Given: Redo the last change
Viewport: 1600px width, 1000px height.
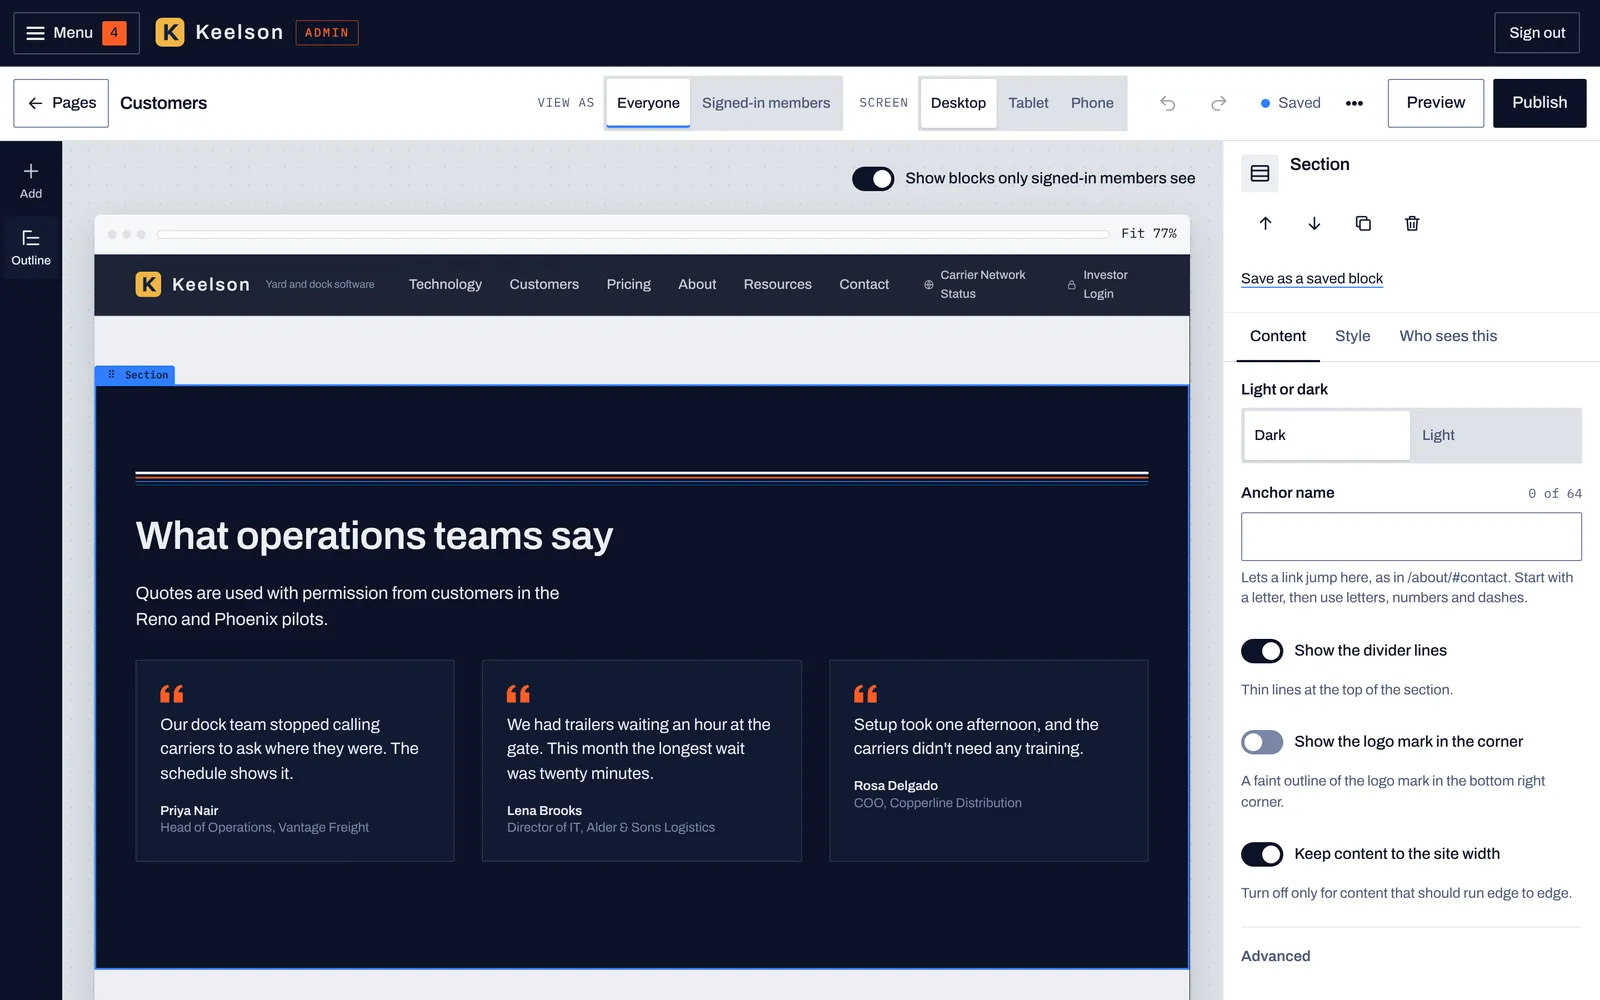Looking at the screenshot, I should (1218, 103).
